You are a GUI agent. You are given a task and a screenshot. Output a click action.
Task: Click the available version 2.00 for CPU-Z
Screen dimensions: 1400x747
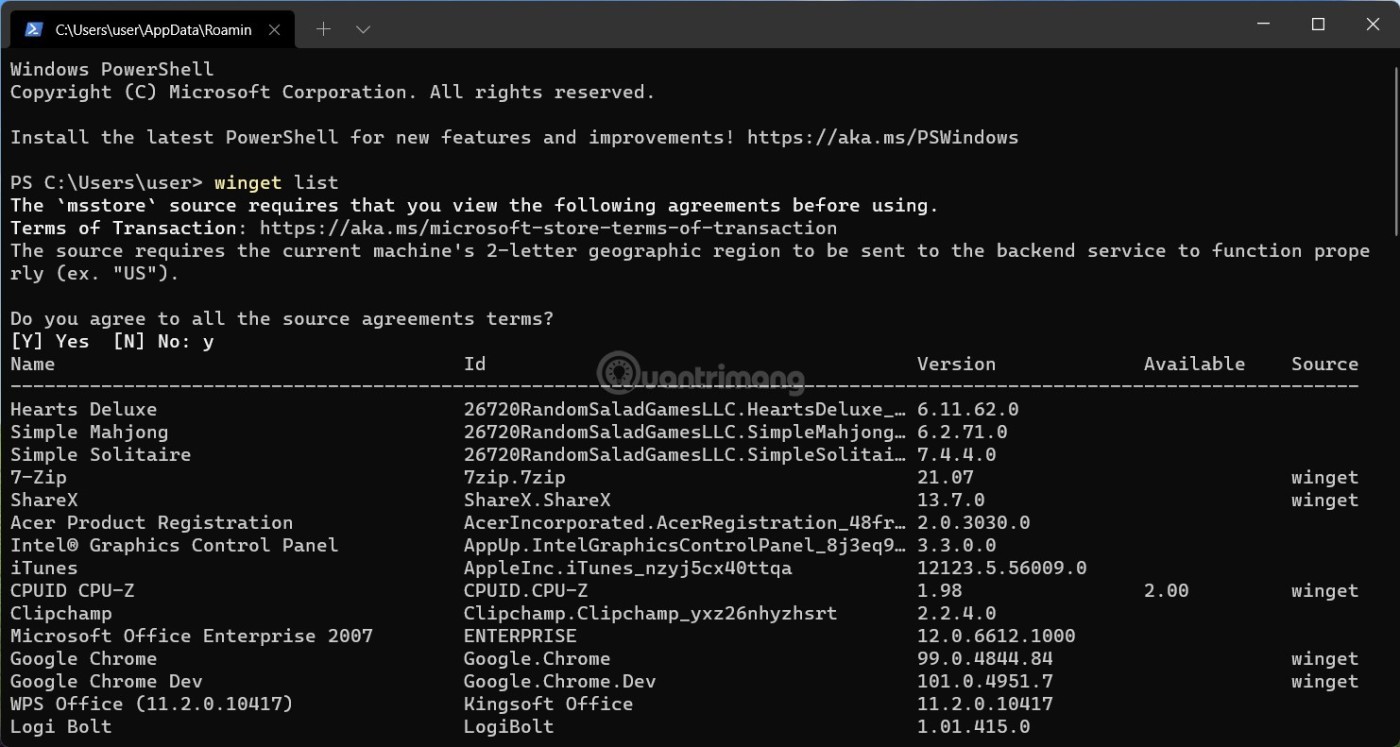(x=1166, y=591)
